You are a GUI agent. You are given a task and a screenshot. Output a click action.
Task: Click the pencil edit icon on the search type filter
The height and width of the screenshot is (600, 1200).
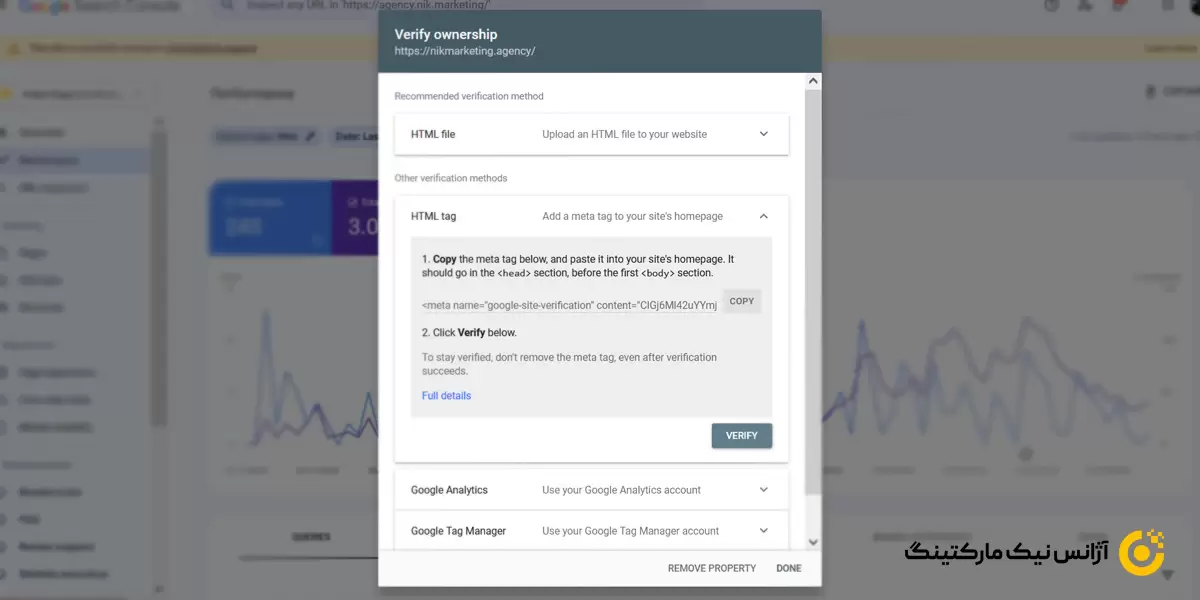point(311,136)
